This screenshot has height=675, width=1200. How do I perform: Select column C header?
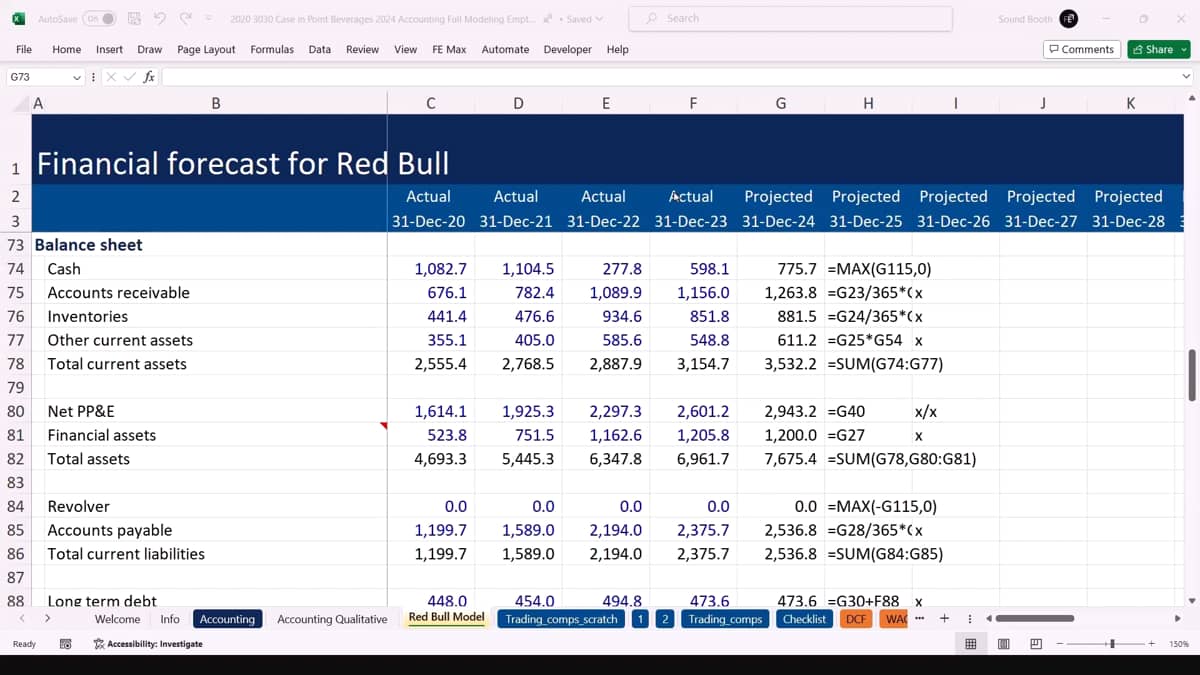pos(430,103)
